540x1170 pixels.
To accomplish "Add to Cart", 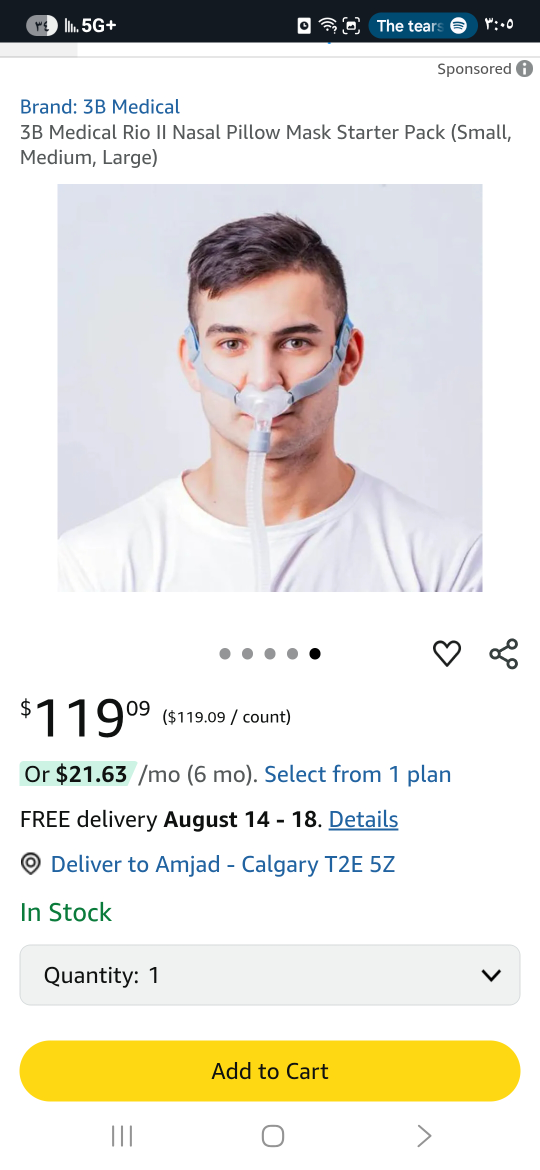I will pyautogui.click(x=270, y=1071).
